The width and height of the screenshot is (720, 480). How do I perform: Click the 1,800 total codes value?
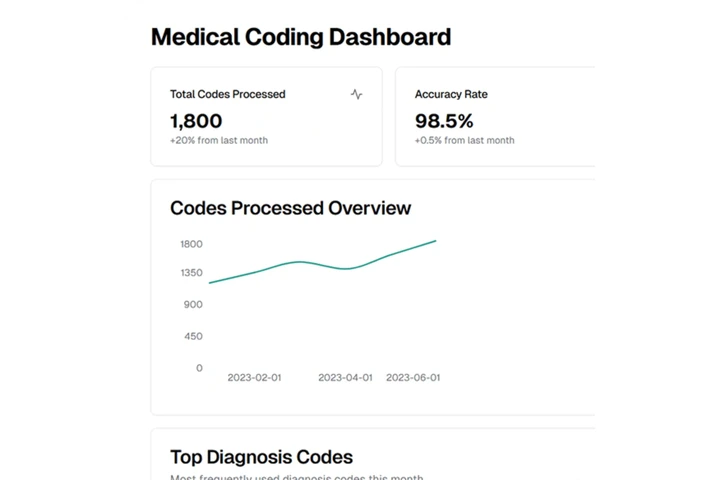coord(196,121)
